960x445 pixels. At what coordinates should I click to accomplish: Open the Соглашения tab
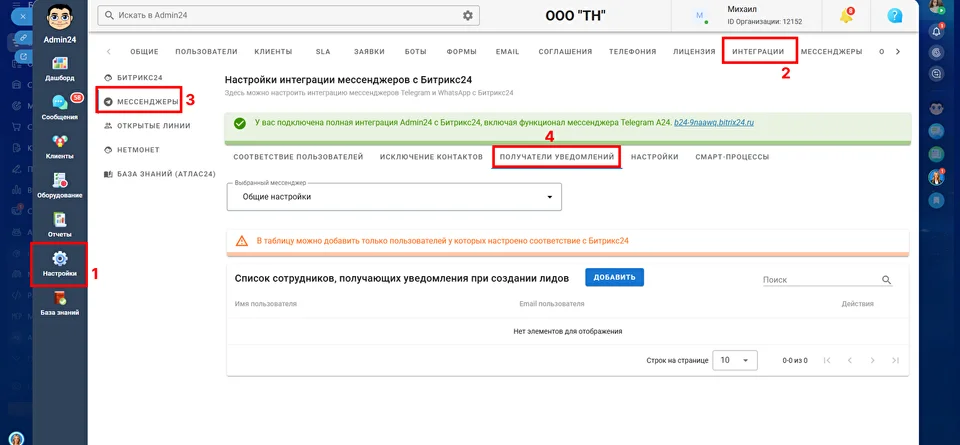tap(565, 52)
